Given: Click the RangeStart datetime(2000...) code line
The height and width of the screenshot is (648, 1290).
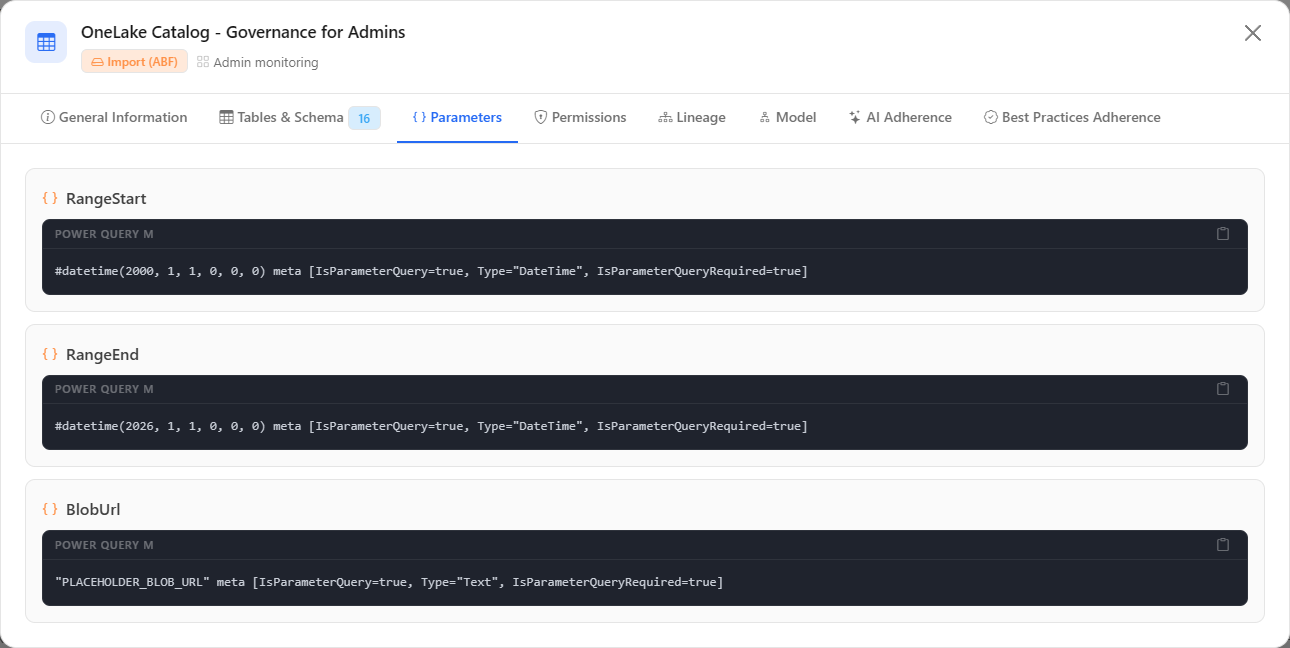Looking at the screenshot, I should (x=431, y=271).
